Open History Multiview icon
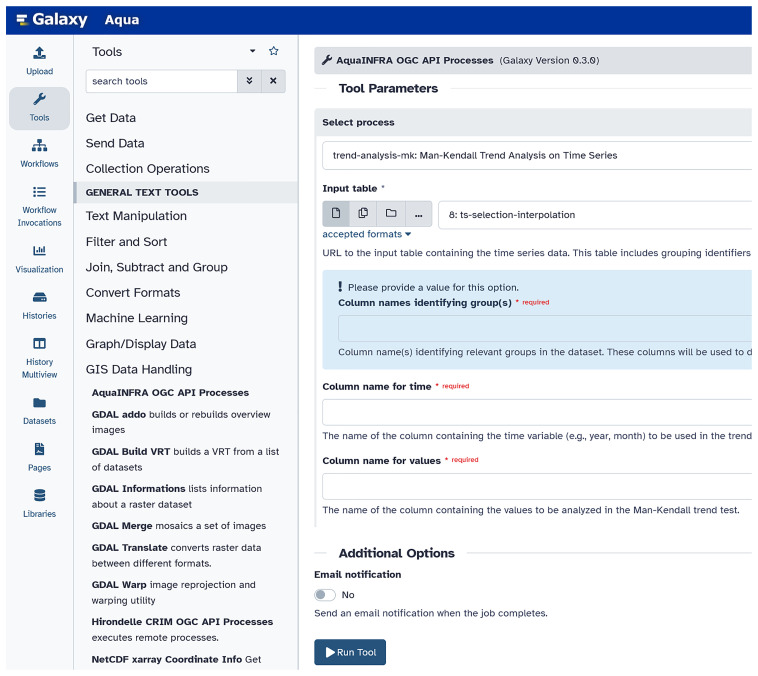 click(x=39, y=343)
